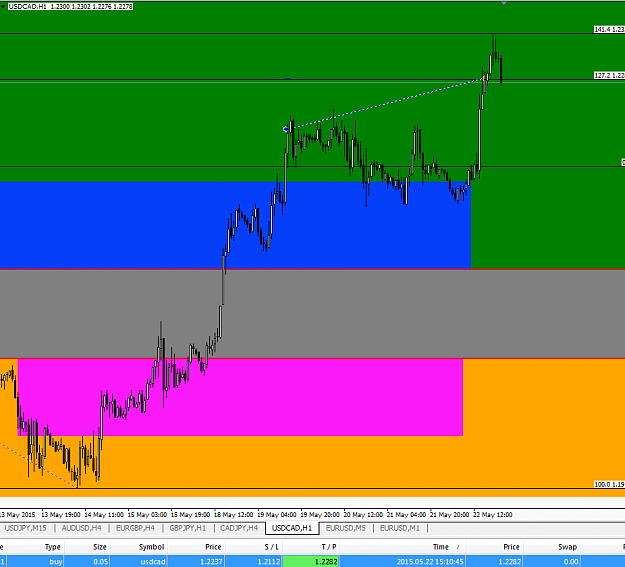
Task: Select the active USDCAD,H1 chart tab
Action: coord(292,528)
